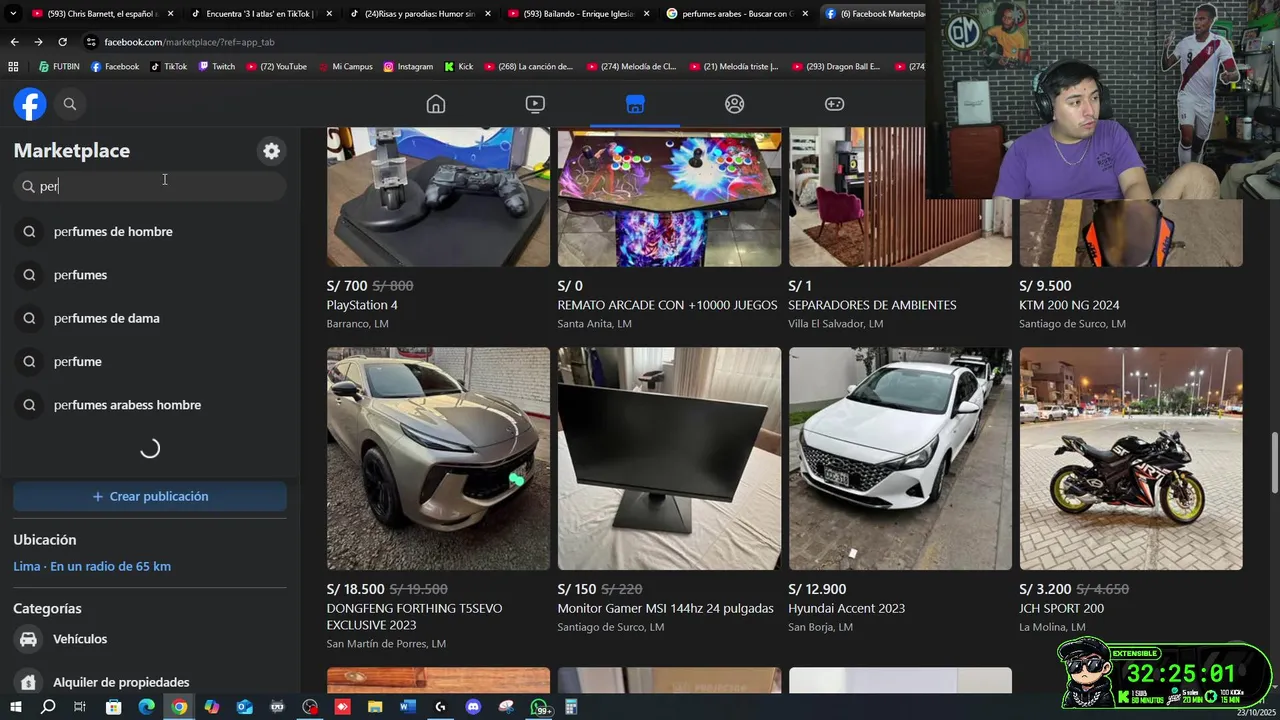Viewport: 1280px width, 720px height.
Task: Click 'SEPARADORES DE AMBIENTES' listing title
Action: (x=872, y=305)
